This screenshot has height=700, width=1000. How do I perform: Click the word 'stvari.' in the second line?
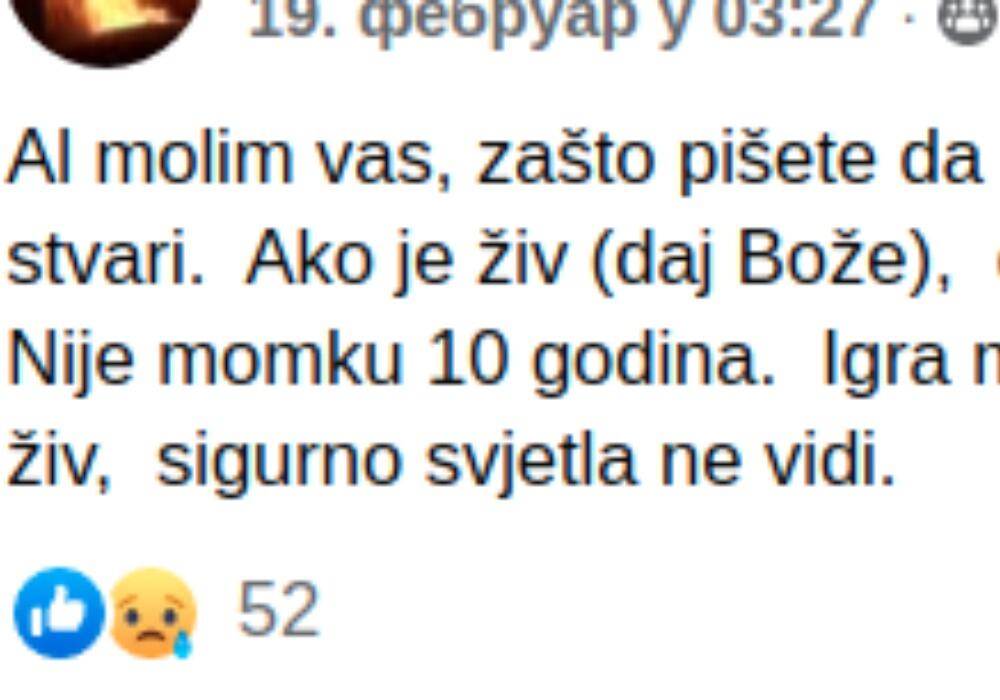point(106,259)
